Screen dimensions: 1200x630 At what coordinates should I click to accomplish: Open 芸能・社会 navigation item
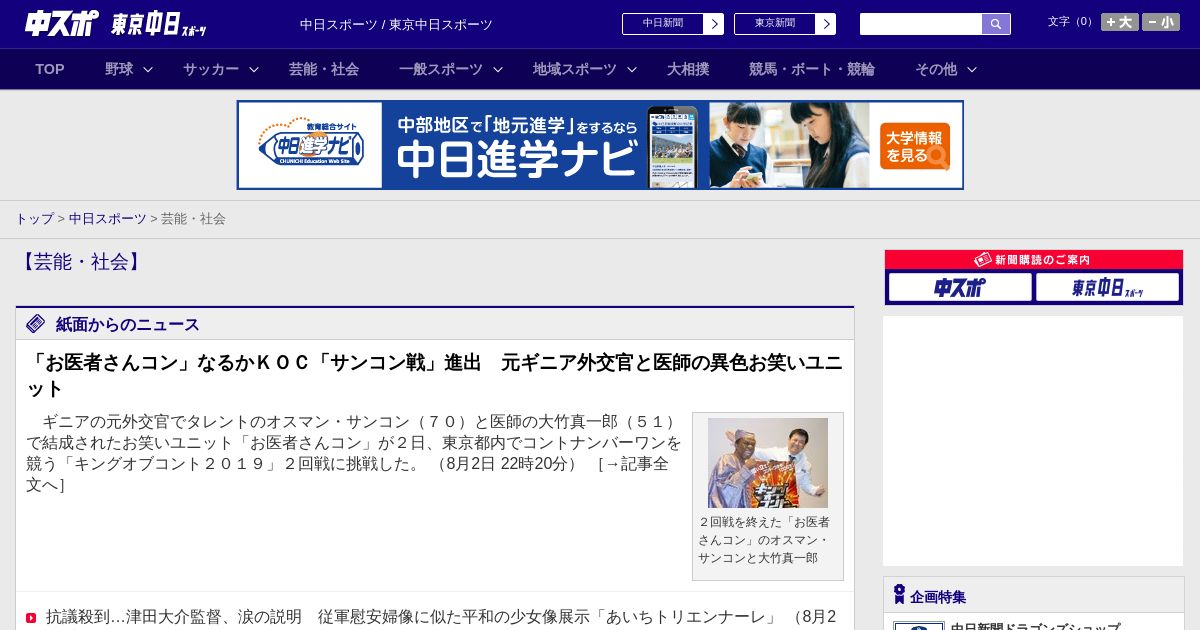coord(324,69)
